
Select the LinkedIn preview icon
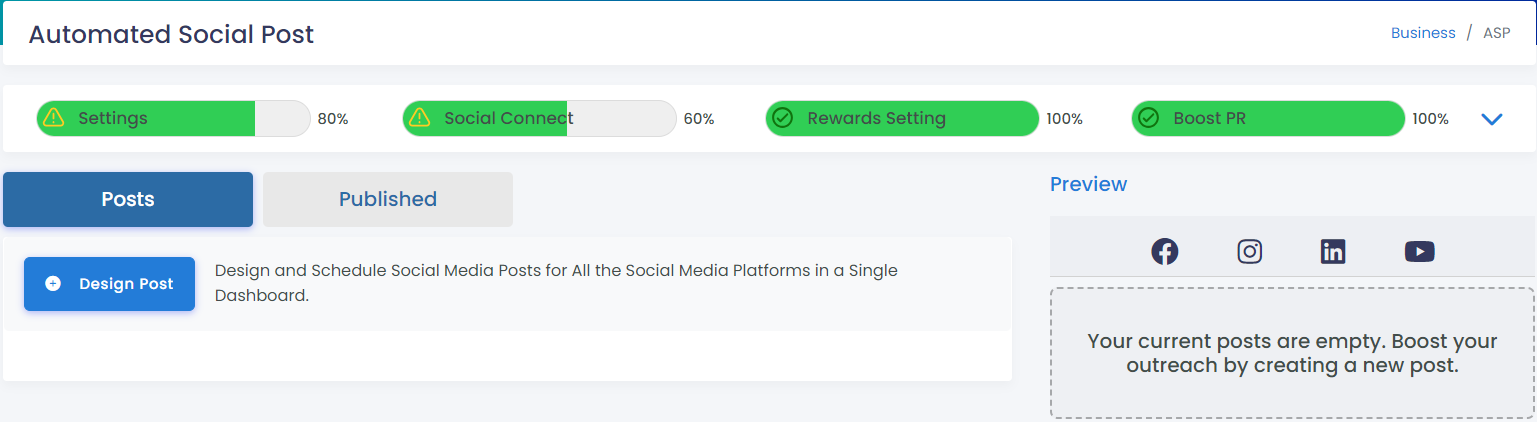tap(1333, 251)
